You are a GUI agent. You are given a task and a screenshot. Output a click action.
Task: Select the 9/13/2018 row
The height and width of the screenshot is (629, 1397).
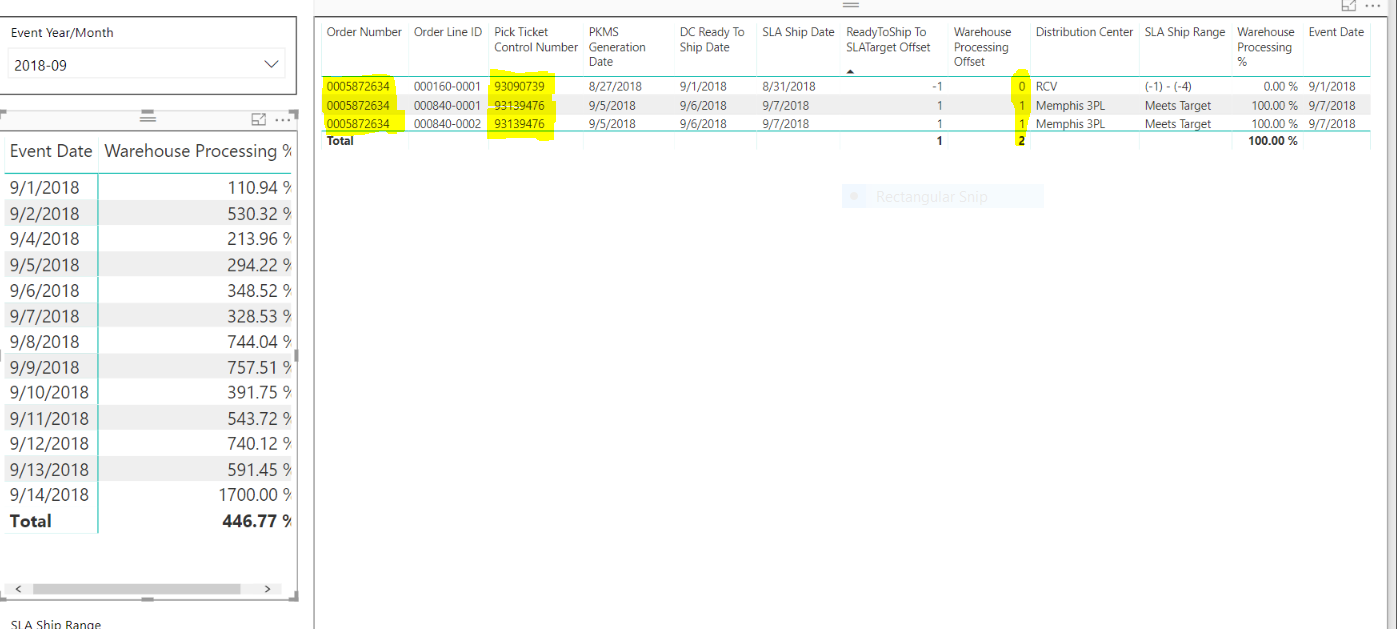pyautogui.click(x=150, y=469)
